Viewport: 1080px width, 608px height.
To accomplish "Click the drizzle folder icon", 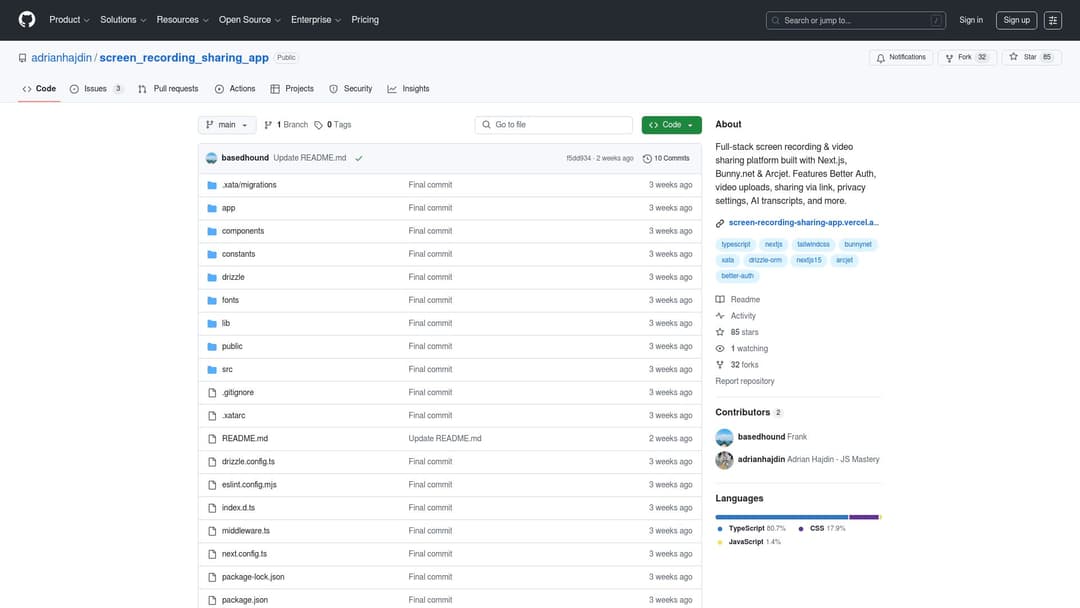I will [212, 277].
